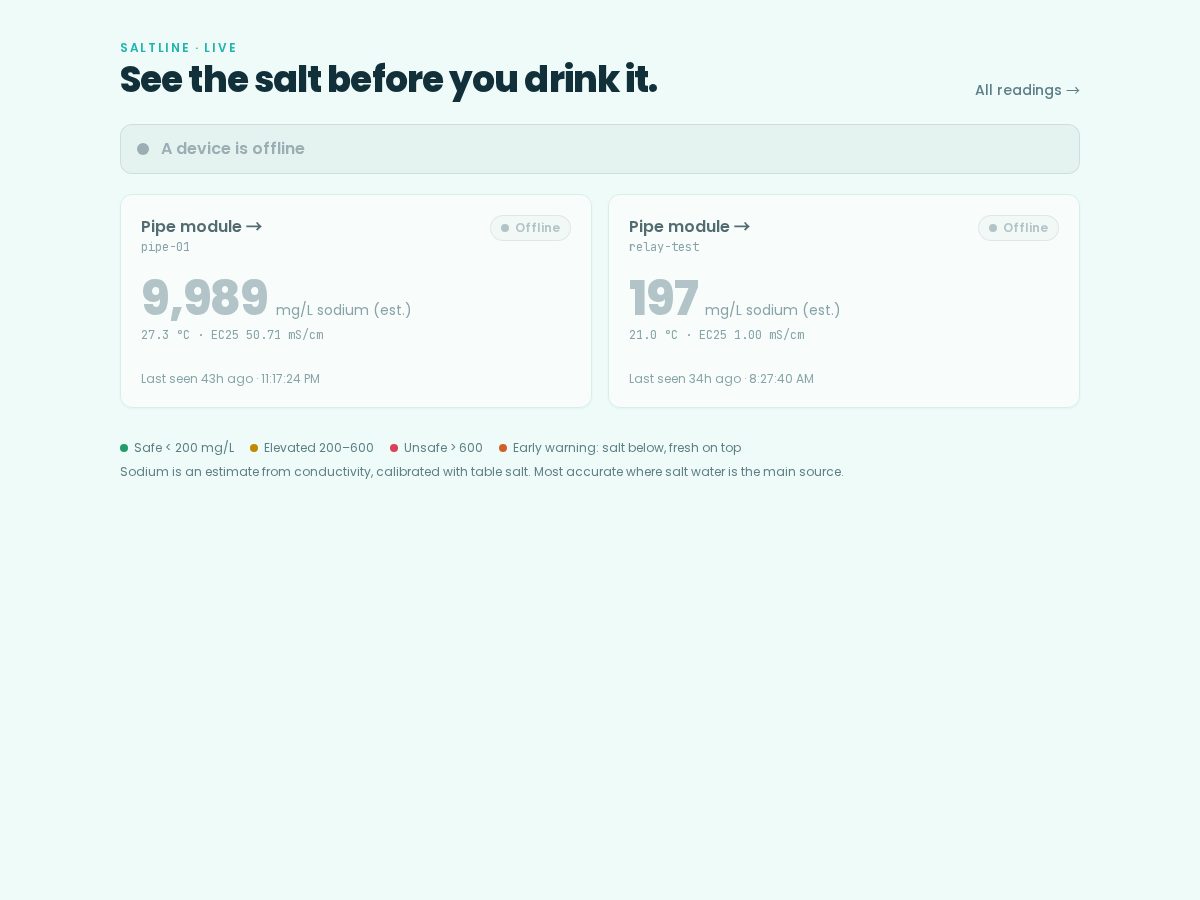Click the 'Safe < 200 mg/L' legend text
1200x900 pixels.
coord(184,448)
